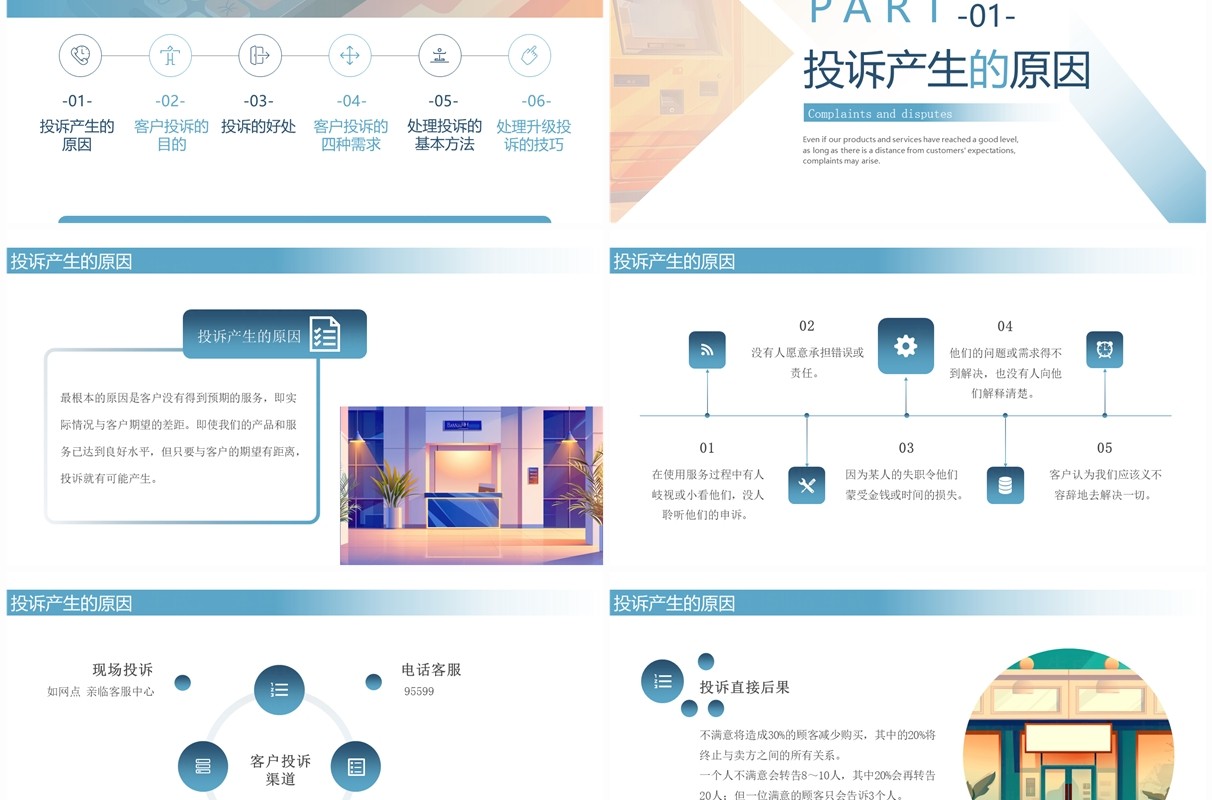Select the small dot beside 现场投诉

point(183,683)
